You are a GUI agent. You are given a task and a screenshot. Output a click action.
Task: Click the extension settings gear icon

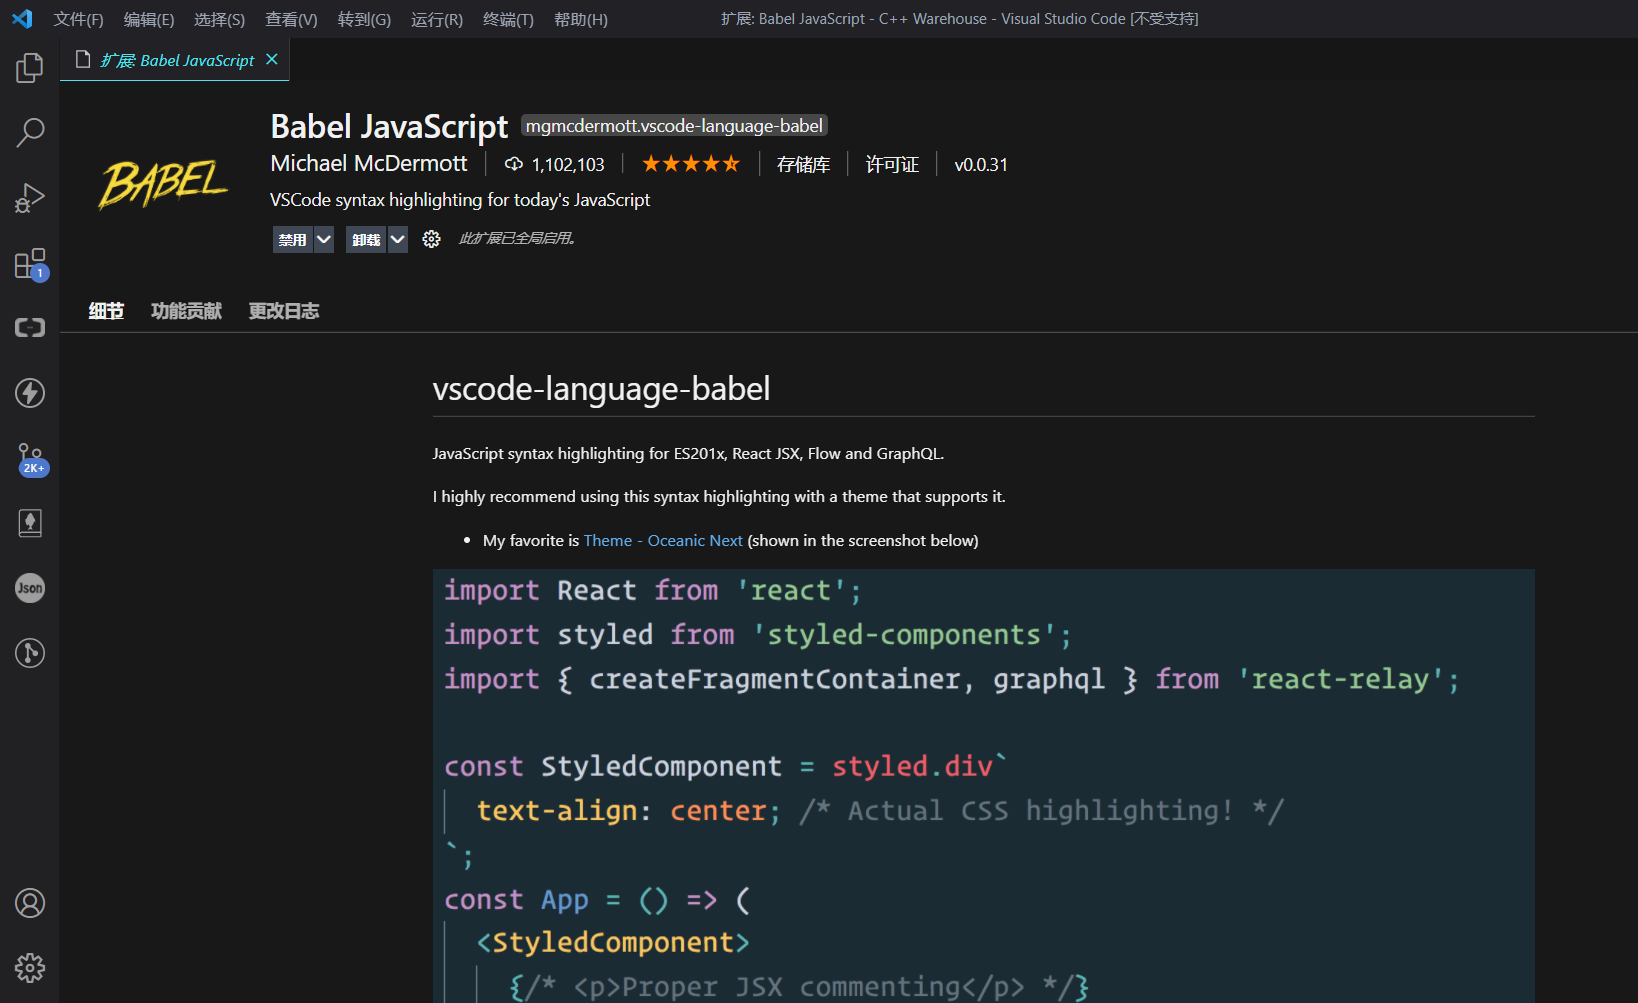[431, 239]
